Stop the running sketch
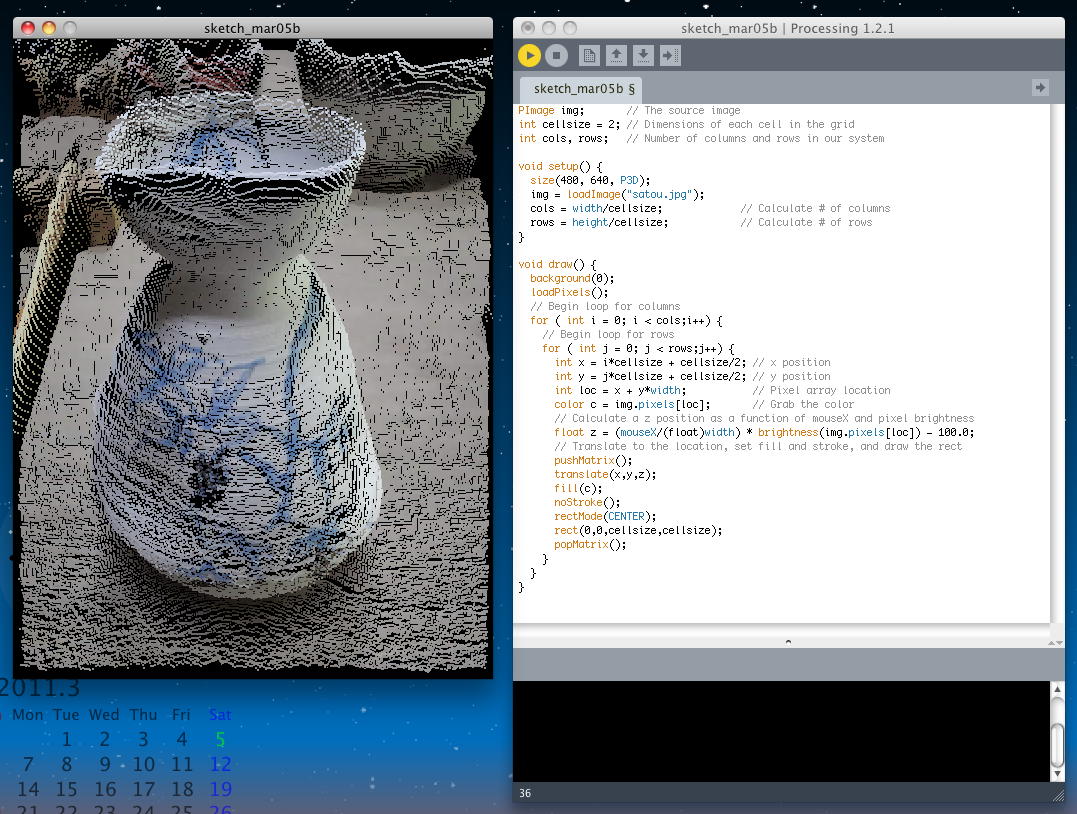The width and height of the screenshot is (1077, 814). (556, 56)
